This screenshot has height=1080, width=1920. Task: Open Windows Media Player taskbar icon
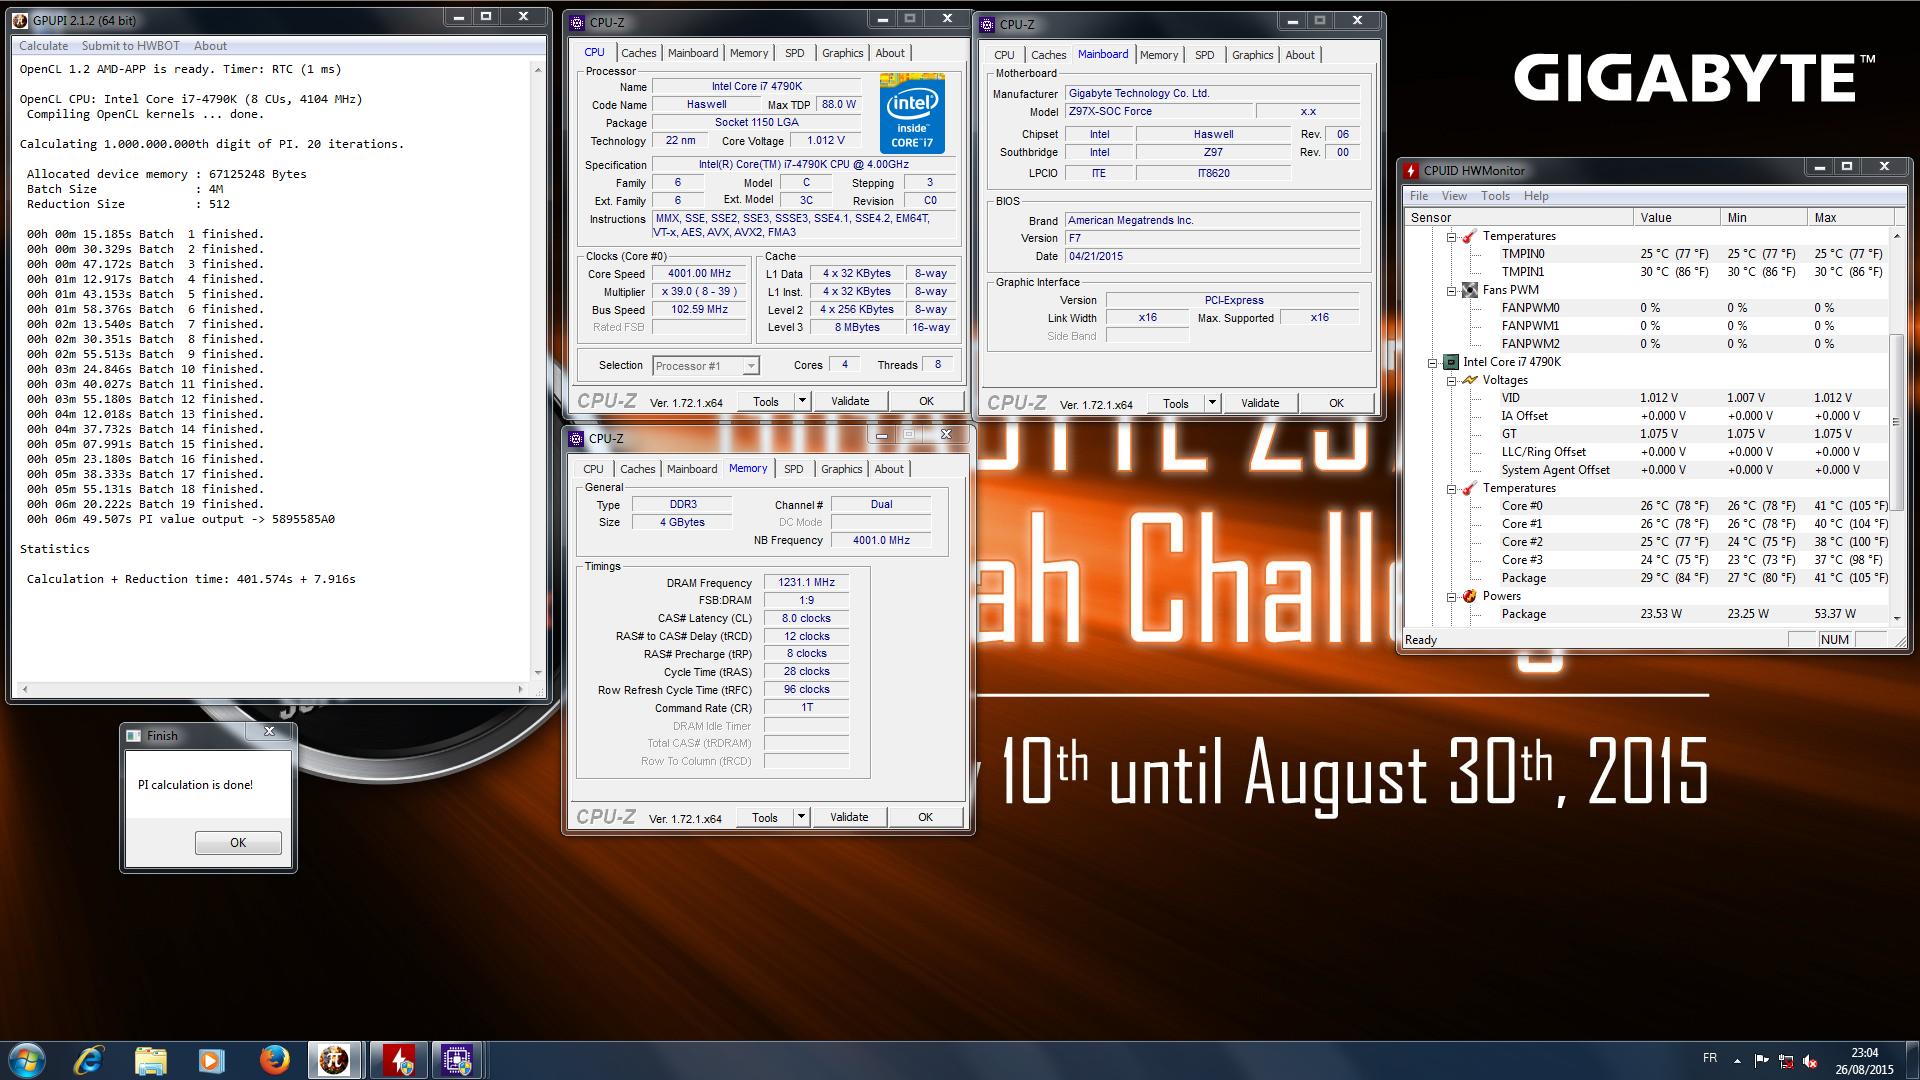tap(211, 1060)
